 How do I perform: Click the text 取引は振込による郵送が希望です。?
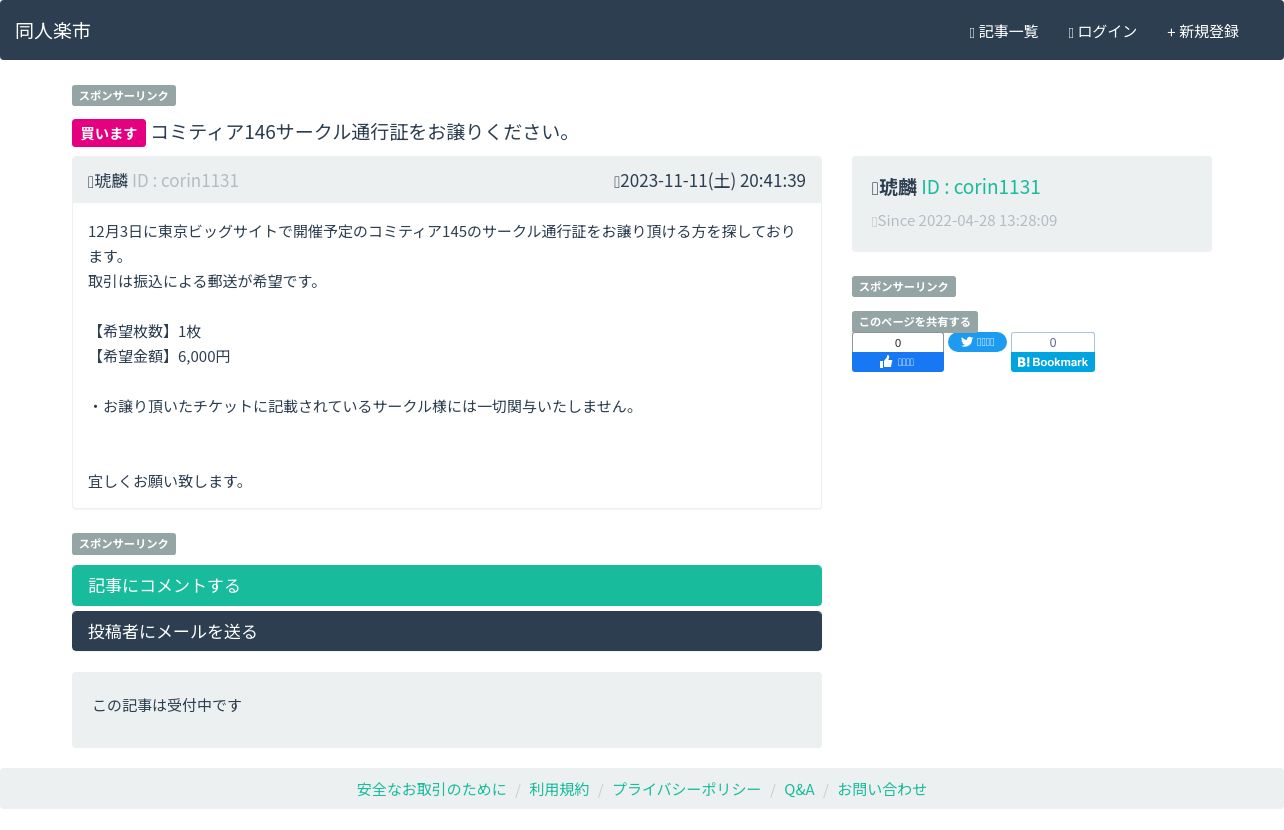(x=205, y=281)
